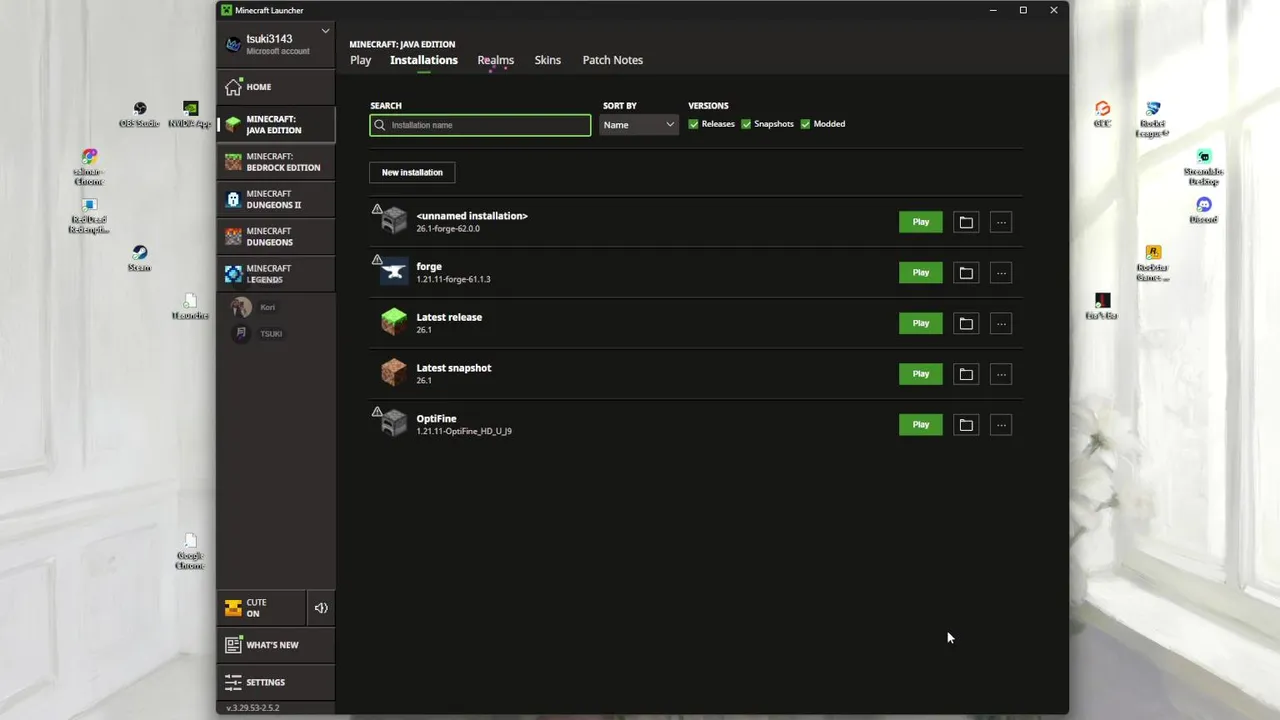Click the anvil icon of the forge installation
The width and height of the screenshot is (1280, 720).
394,272
